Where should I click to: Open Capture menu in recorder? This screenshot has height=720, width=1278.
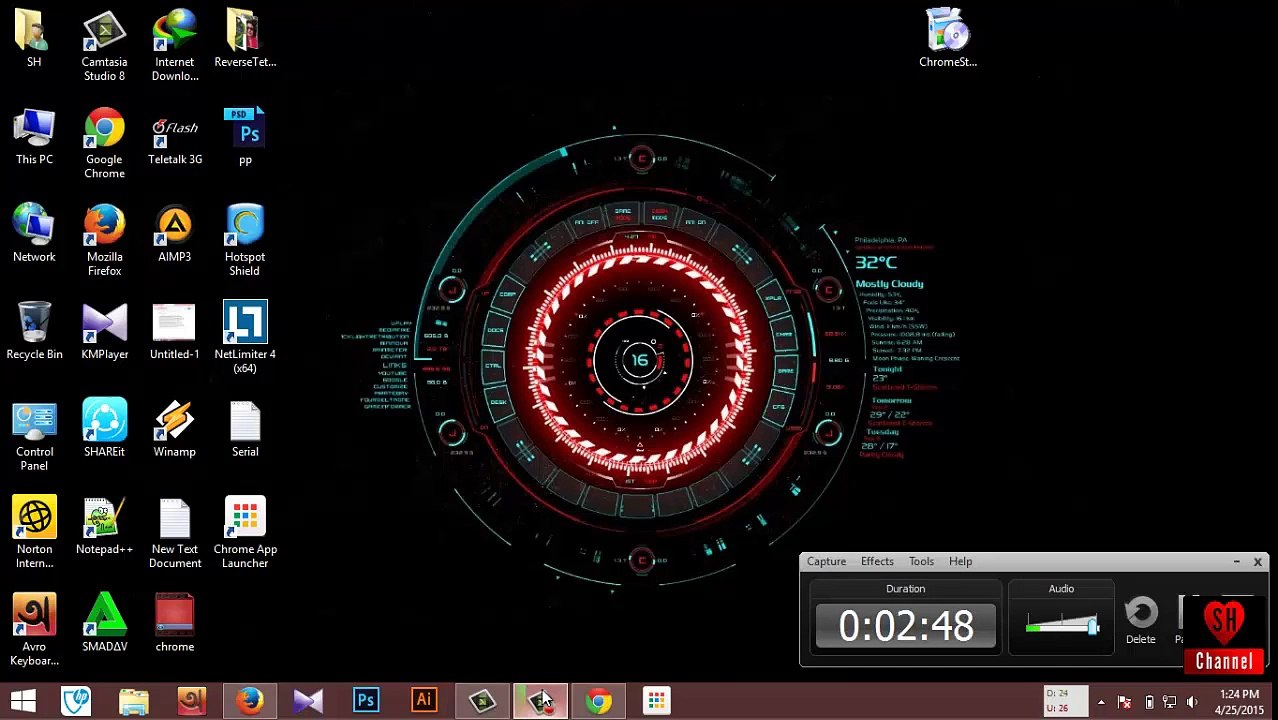pos(826,562)
